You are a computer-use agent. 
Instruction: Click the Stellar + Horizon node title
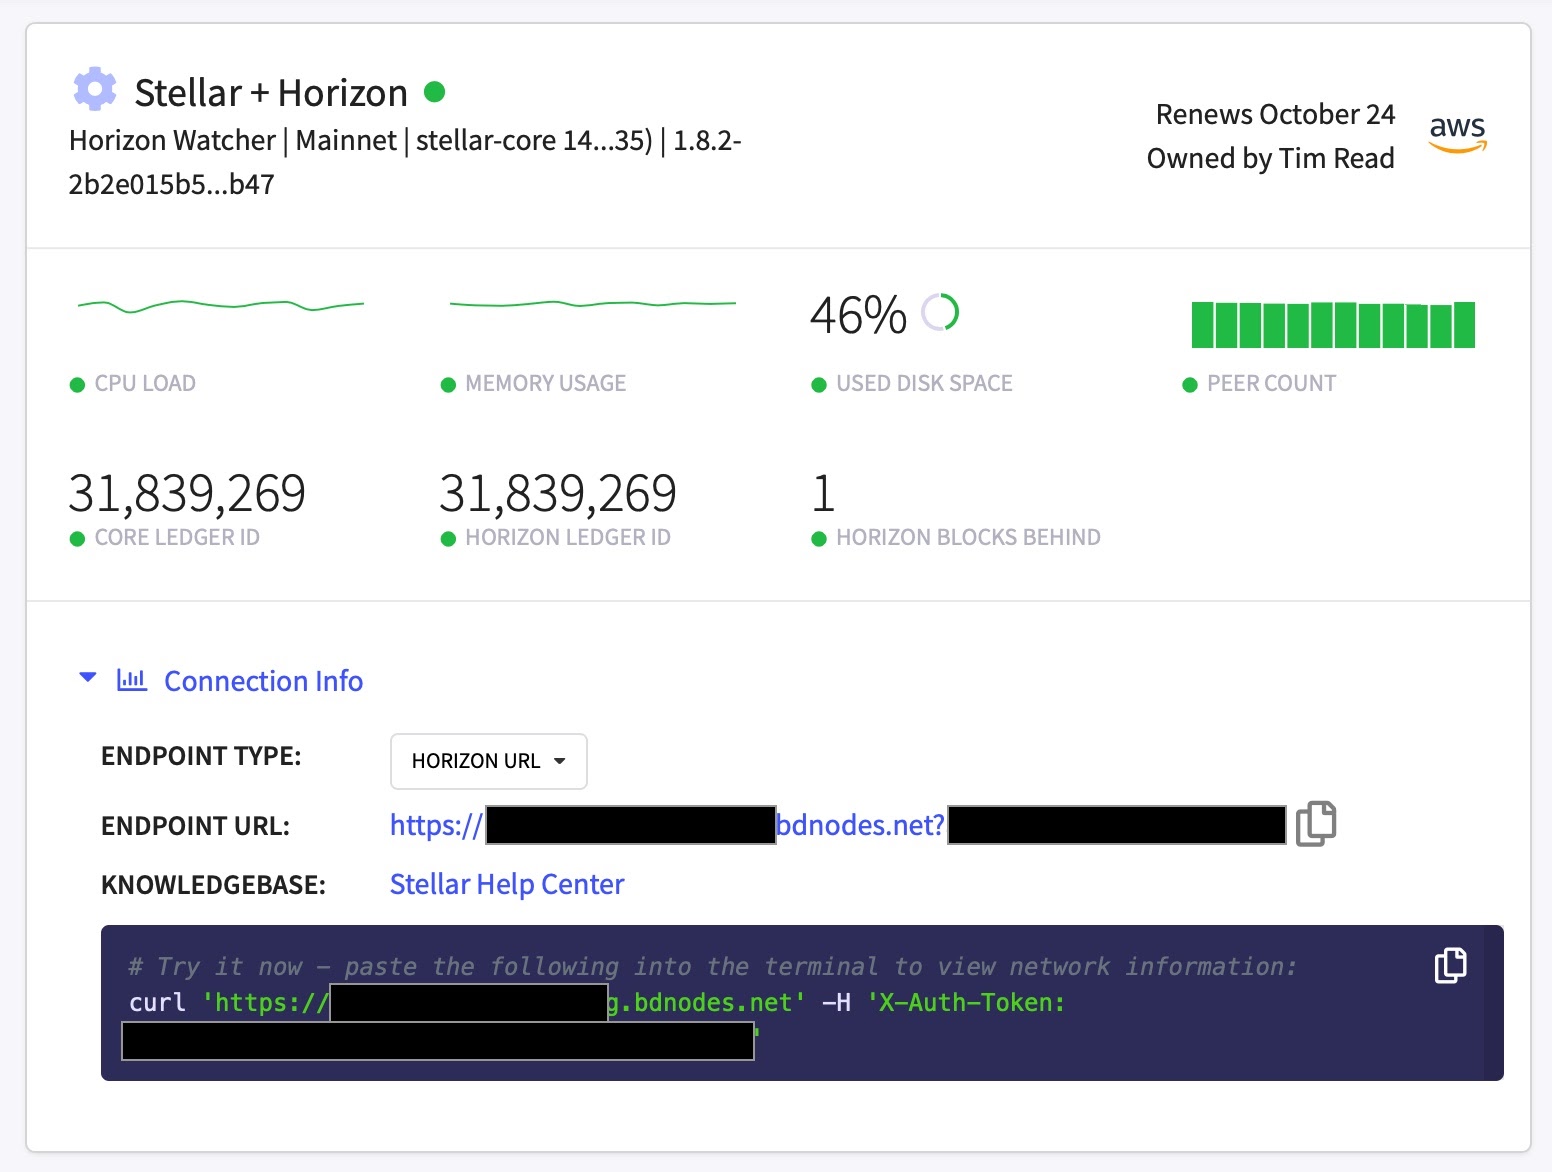coord(271,93)
